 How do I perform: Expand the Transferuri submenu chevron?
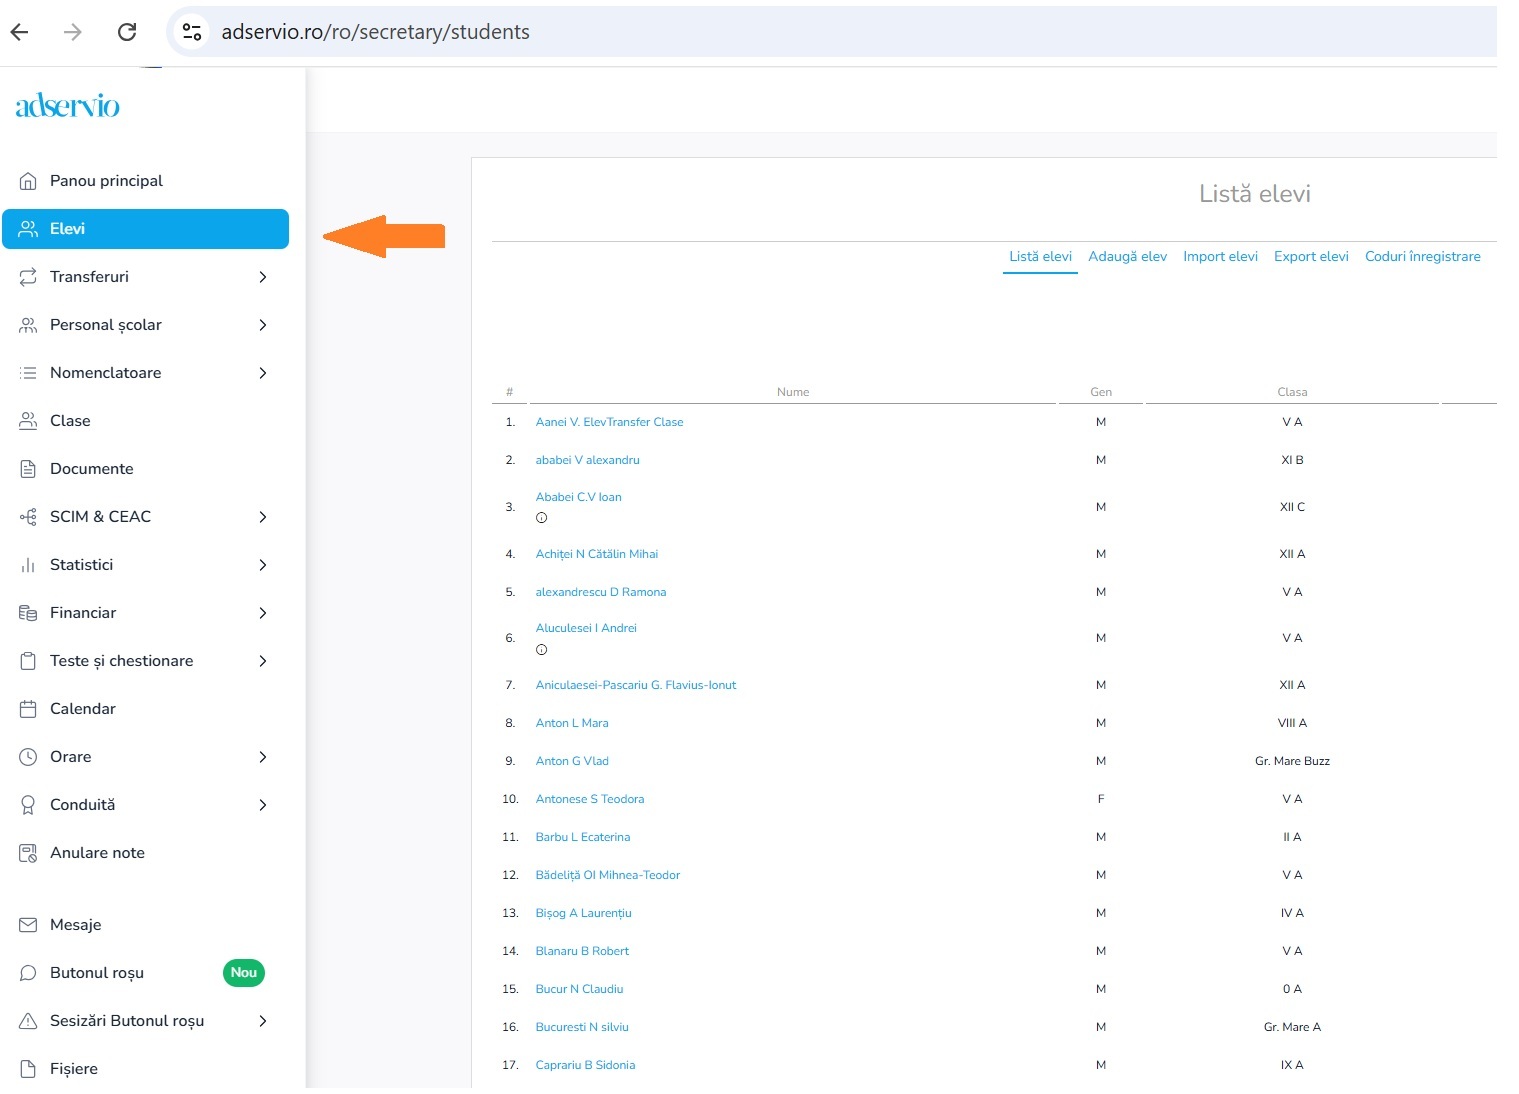tap(263, 277)
